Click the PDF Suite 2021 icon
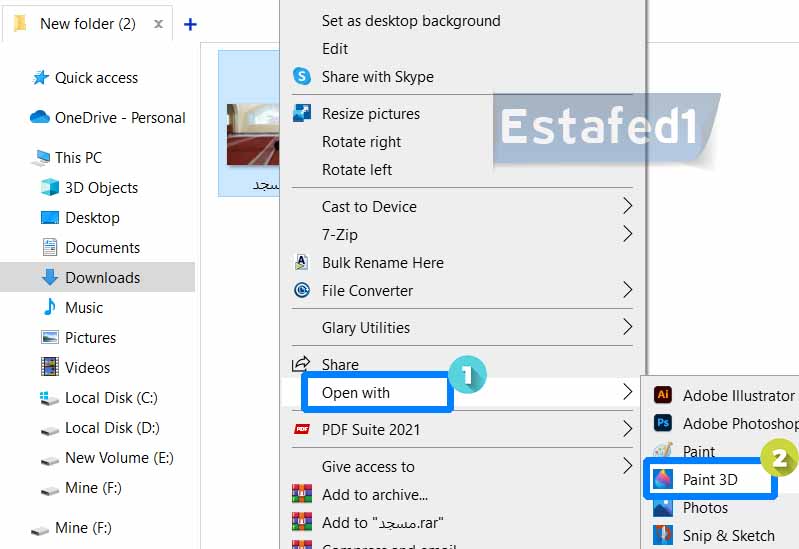This screenshot has width=799, height=549. tap(302, 429)
